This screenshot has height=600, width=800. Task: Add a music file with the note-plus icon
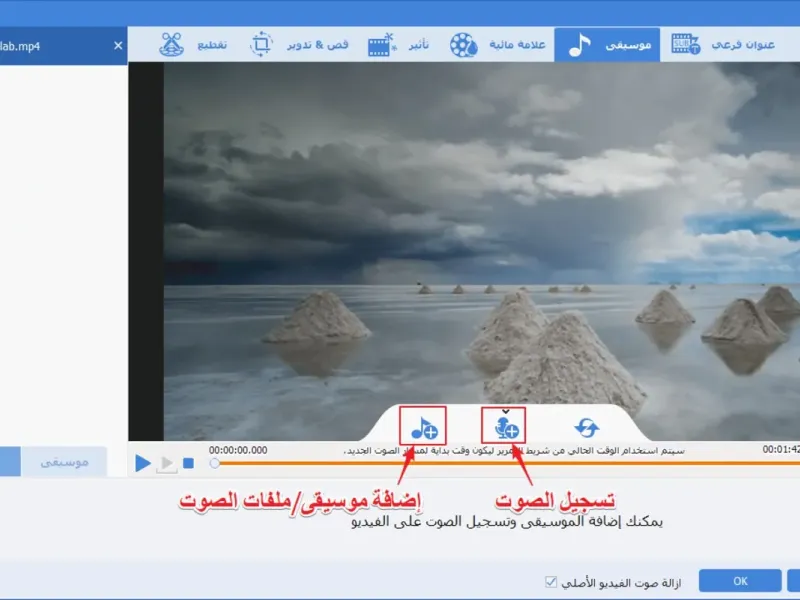[x=423, y=428]
